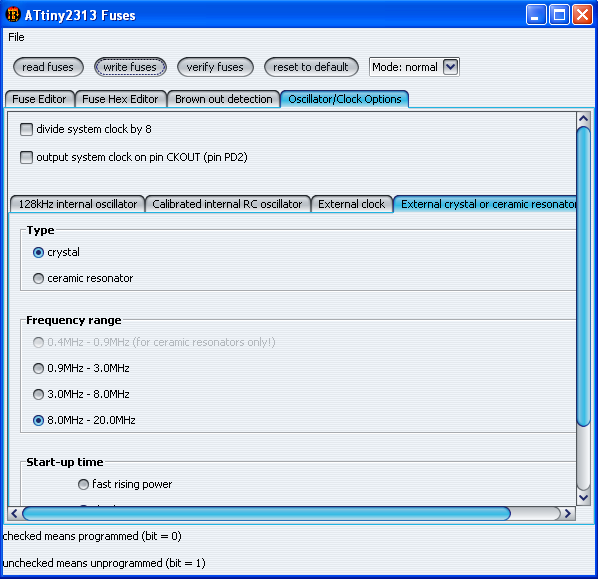Image resolution: width=598 pixels, height=579 pixels.
Task: Click the horizontal scrollbar right arrow
Action: (x=567, y=513)
